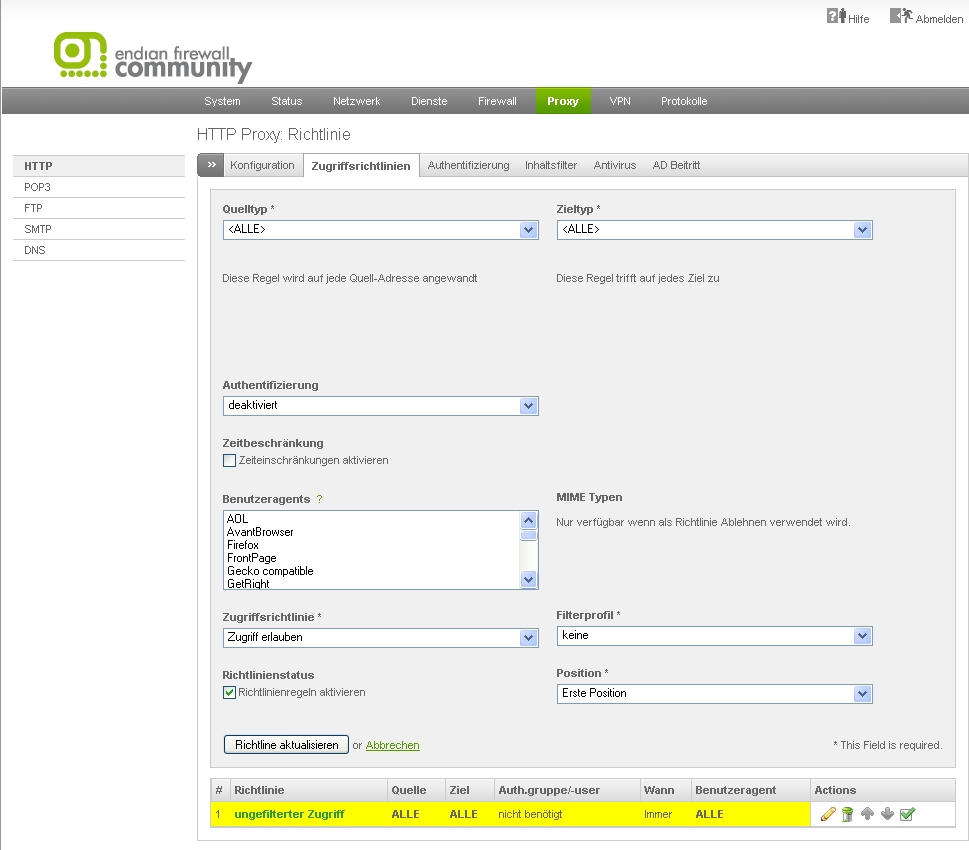Enable the Zeiteinschränkungen aktivieren checkbox
The width and height of the screenshot is (969, 850).
click(x=230, y=461)
